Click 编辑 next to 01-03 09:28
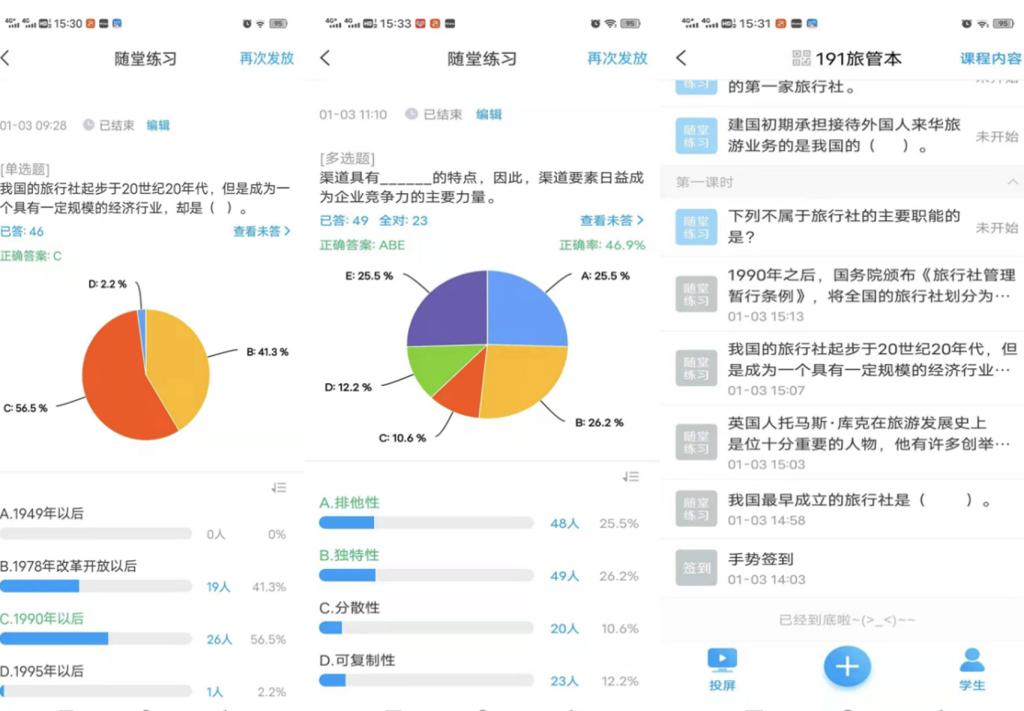Image resolution: width=1024 pixels, height=711 pixels. click(x=158, y=125)
